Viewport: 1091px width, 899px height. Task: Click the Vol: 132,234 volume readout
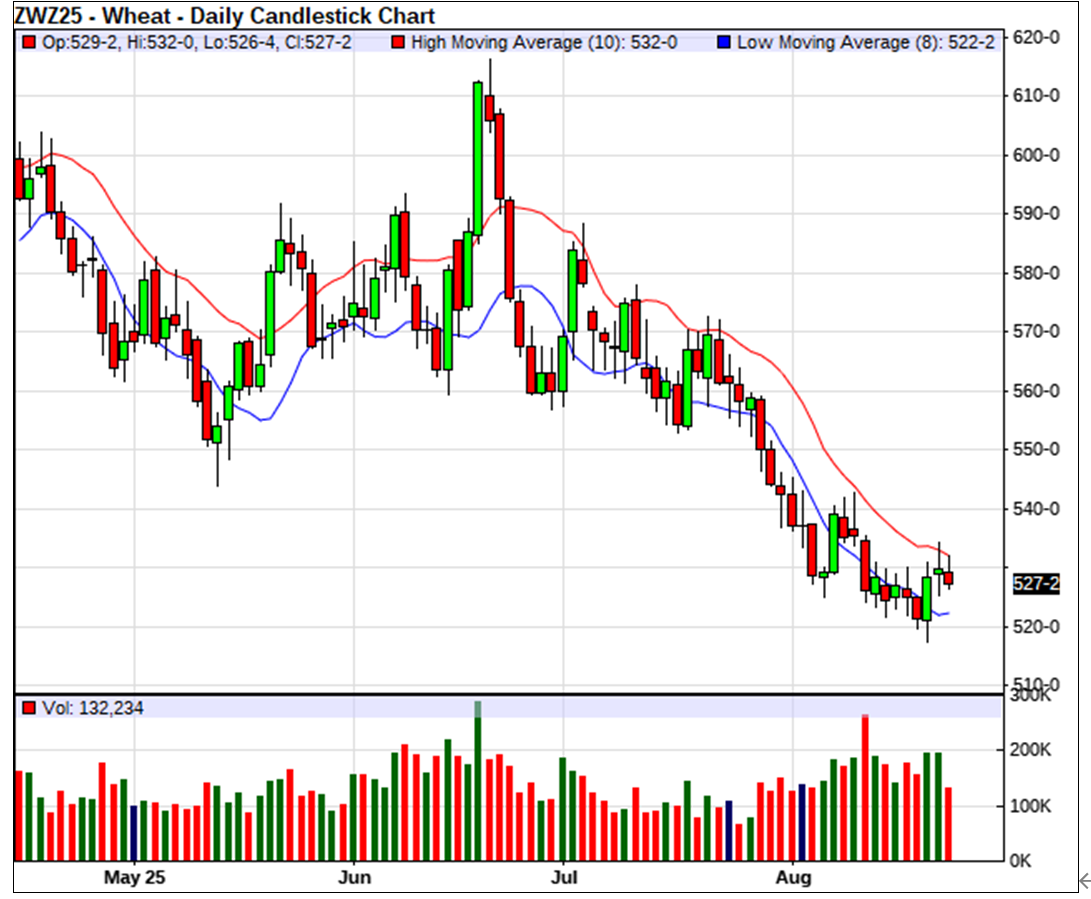pos(91,708)
